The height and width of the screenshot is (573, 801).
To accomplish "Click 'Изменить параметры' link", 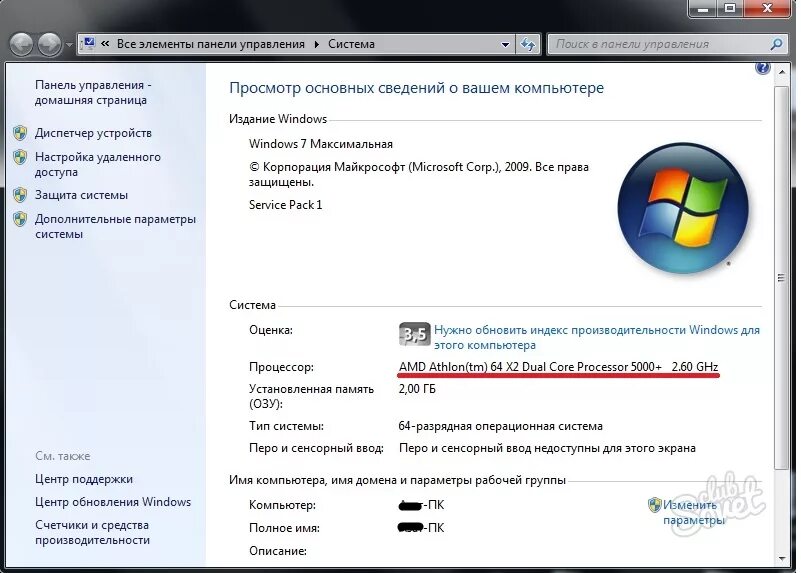I will tap(694, 513).
